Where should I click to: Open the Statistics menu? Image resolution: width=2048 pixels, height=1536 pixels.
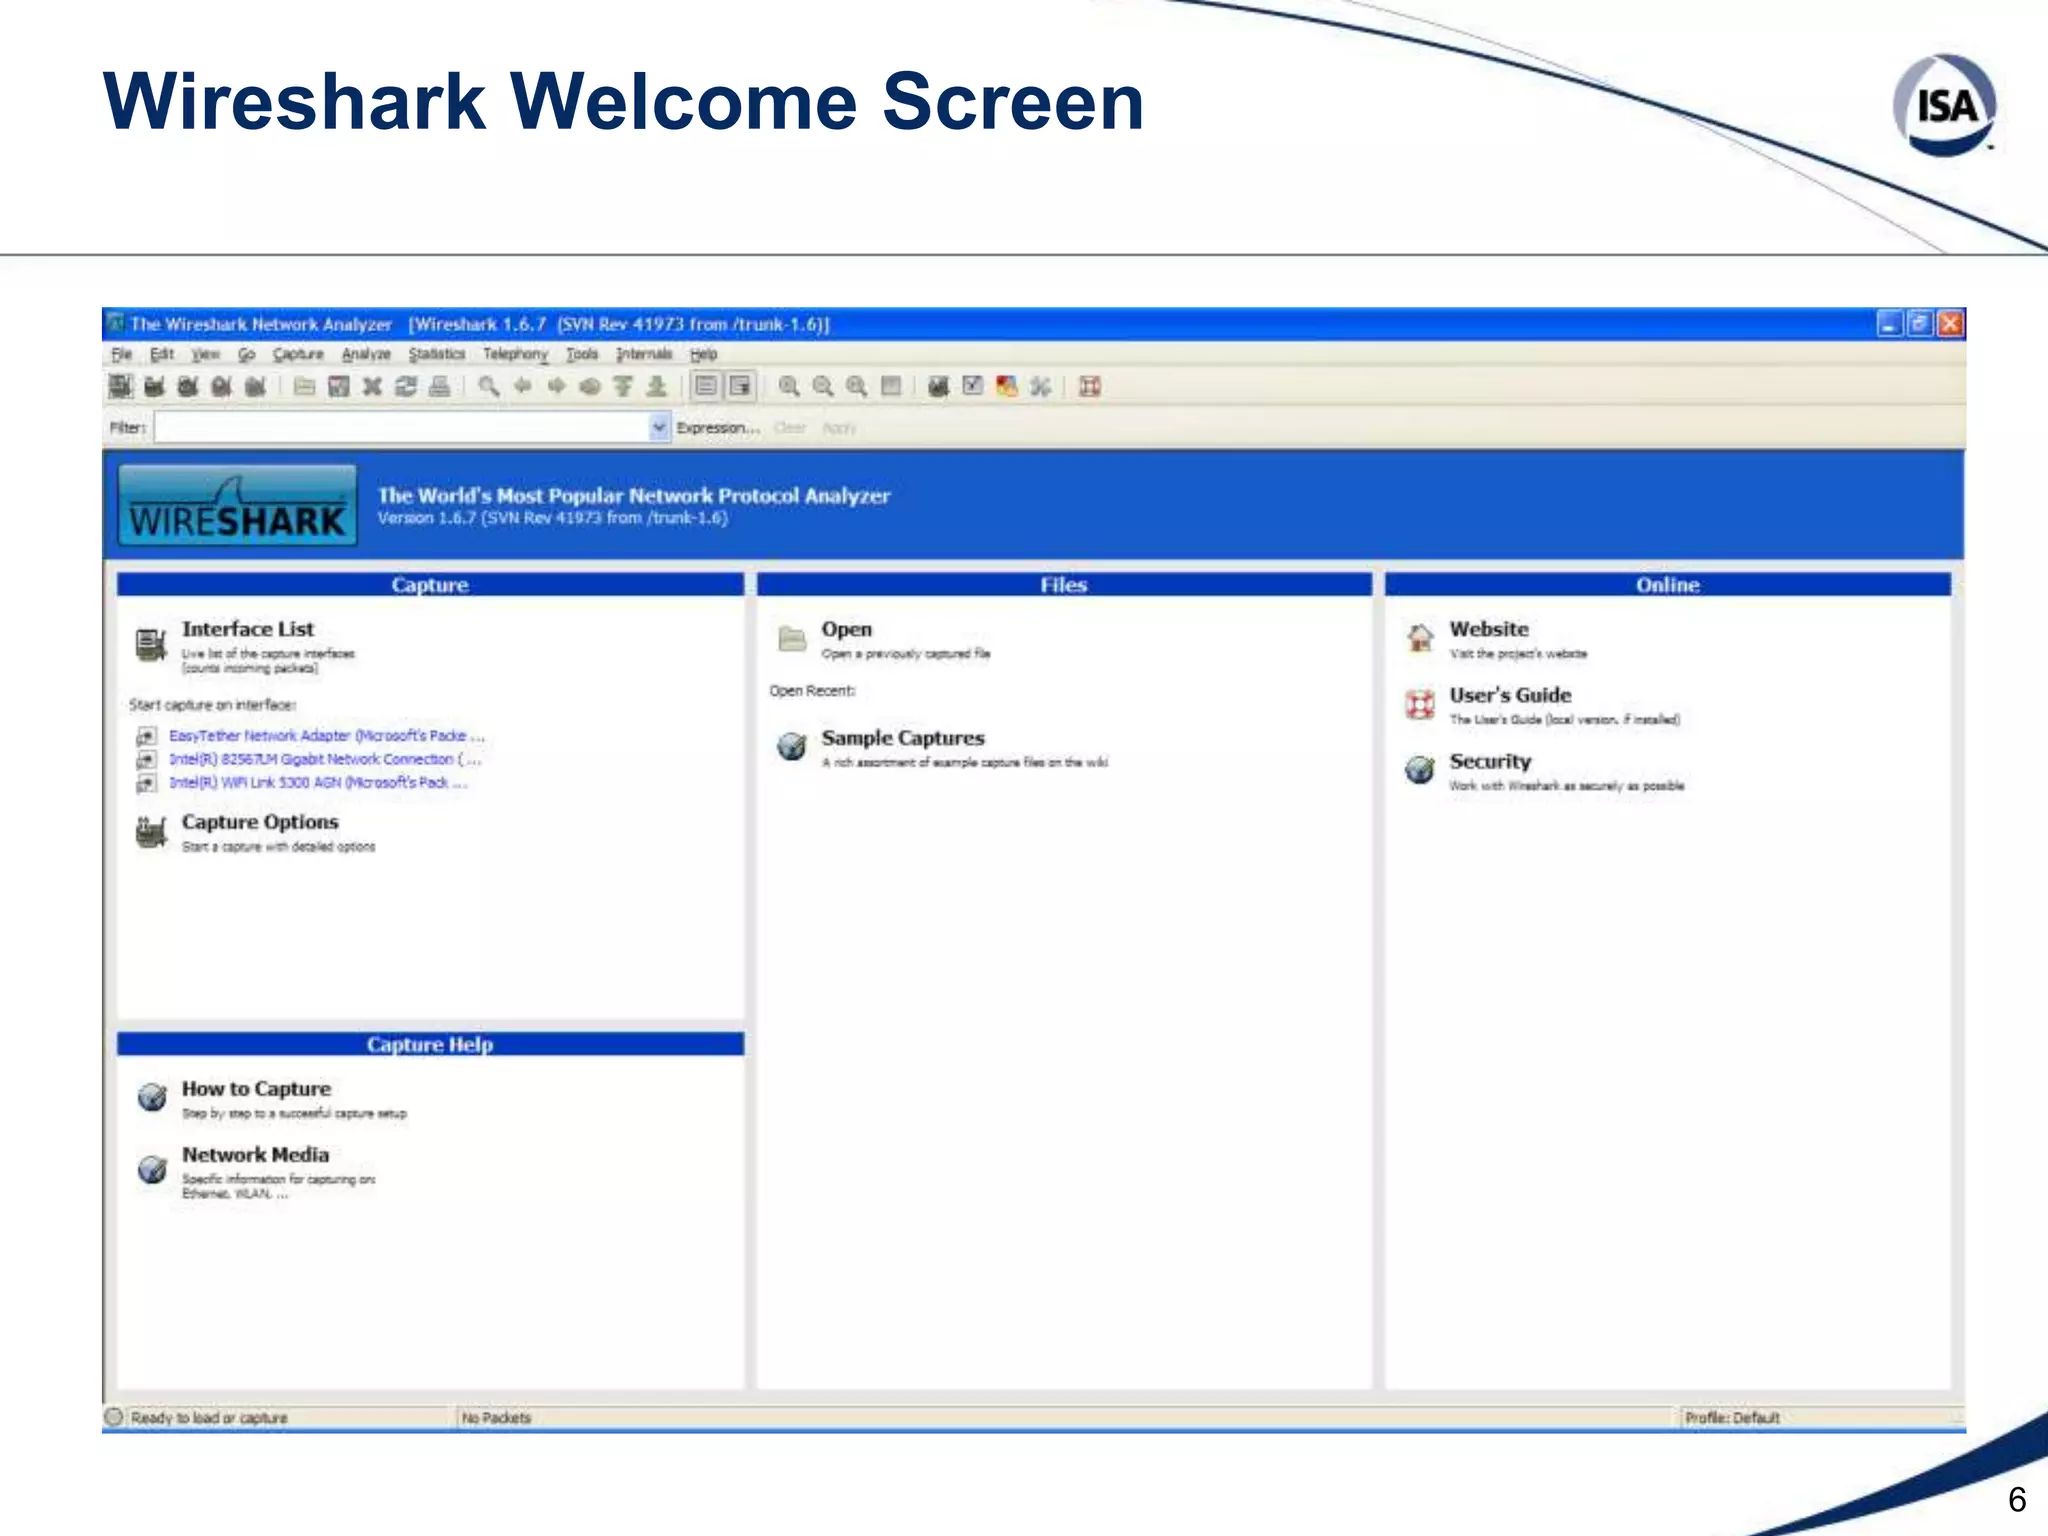pos(437,354)
